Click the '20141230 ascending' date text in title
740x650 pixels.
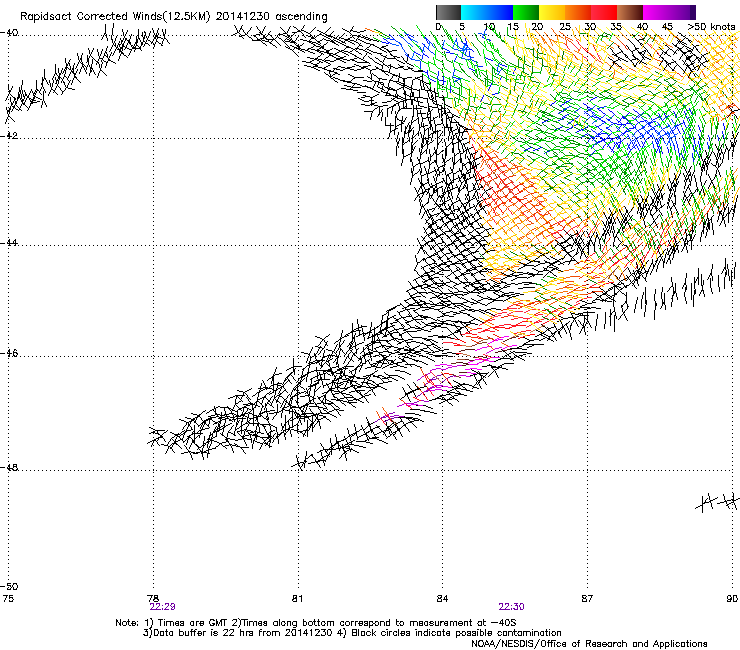[x=271, y=17]
